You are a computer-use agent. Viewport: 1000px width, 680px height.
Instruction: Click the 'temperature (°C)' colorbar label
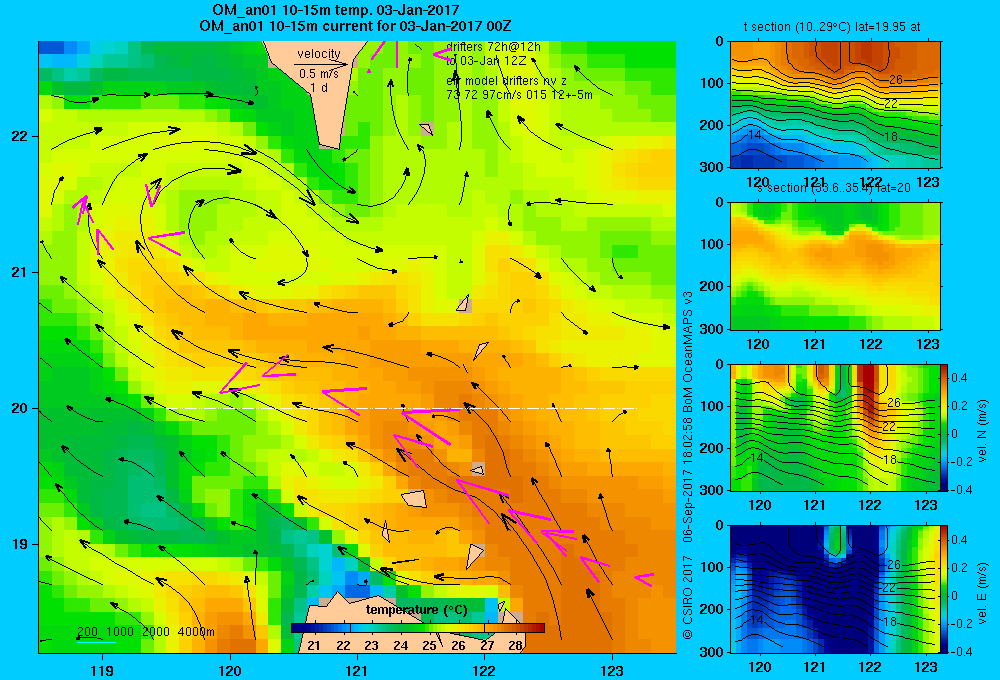(417, 610)
